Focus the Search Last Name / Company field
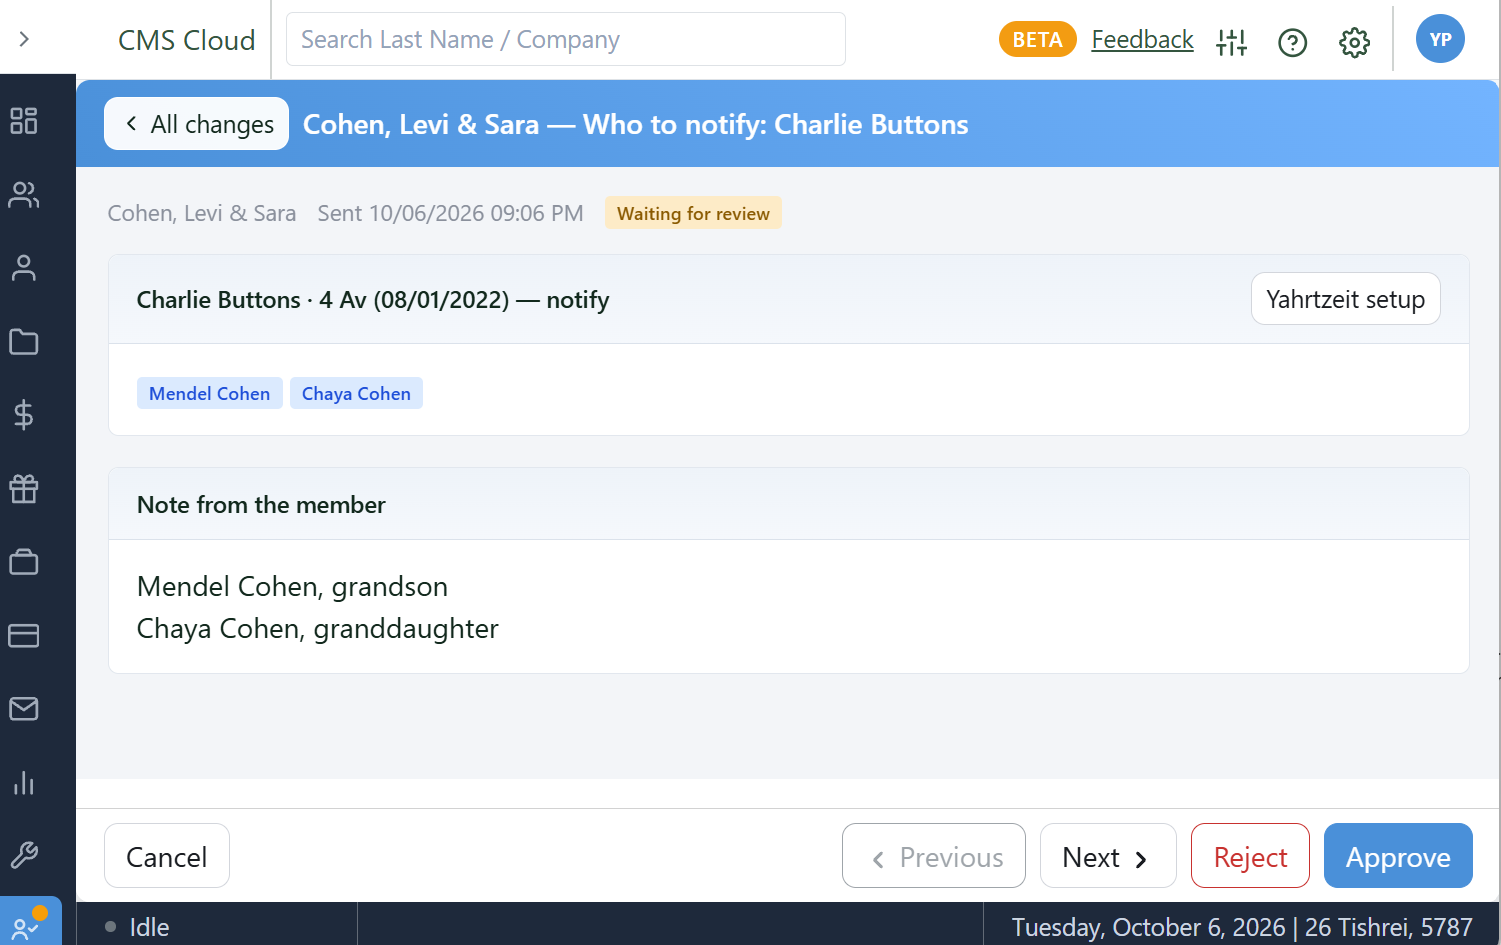Image resolution: width=1501 pixels, height=945 pixels. (566, 39)
